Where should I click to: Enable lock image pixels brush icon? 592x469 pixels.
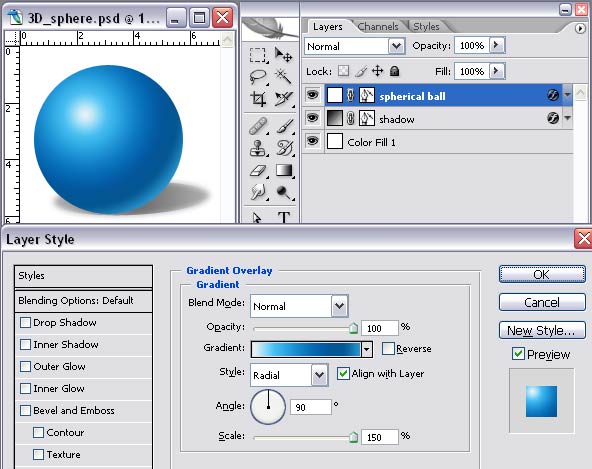click(361, 71)
